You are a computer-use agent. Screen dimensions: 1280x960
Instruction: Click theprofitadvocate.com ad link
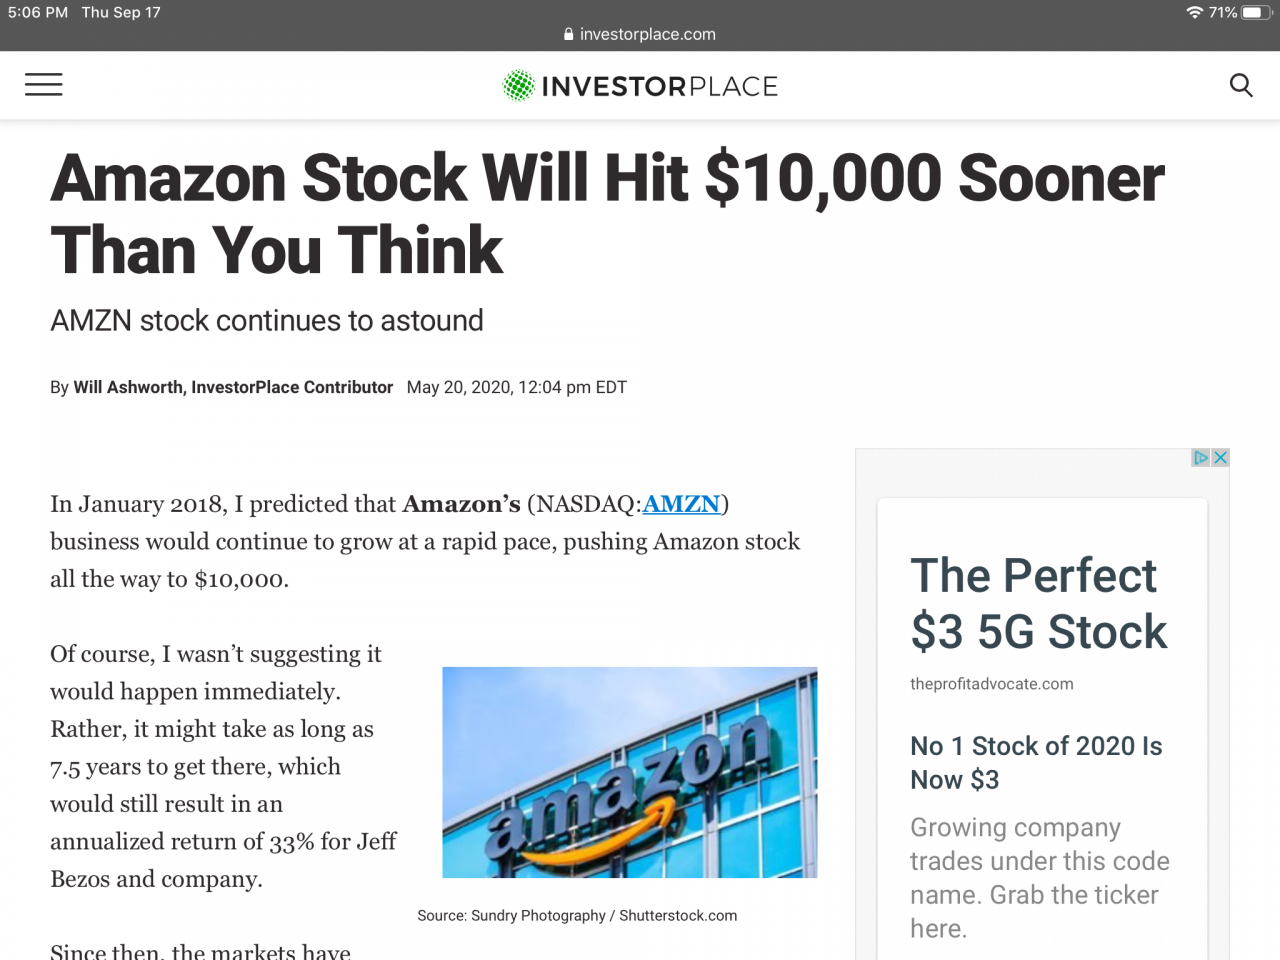tap(991, 684)
